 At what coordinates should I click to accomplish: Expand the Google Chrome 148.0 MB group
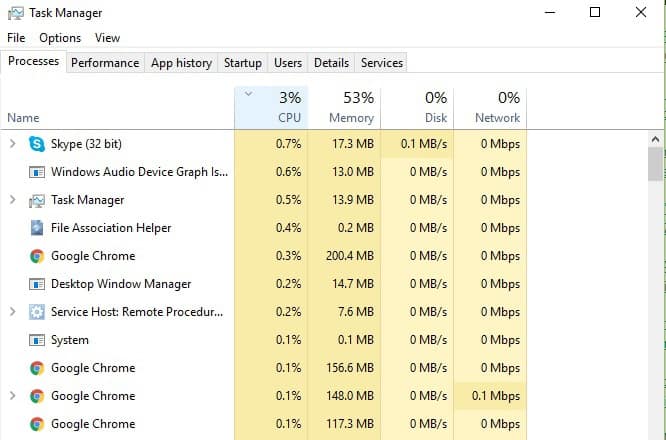(12, 396)
